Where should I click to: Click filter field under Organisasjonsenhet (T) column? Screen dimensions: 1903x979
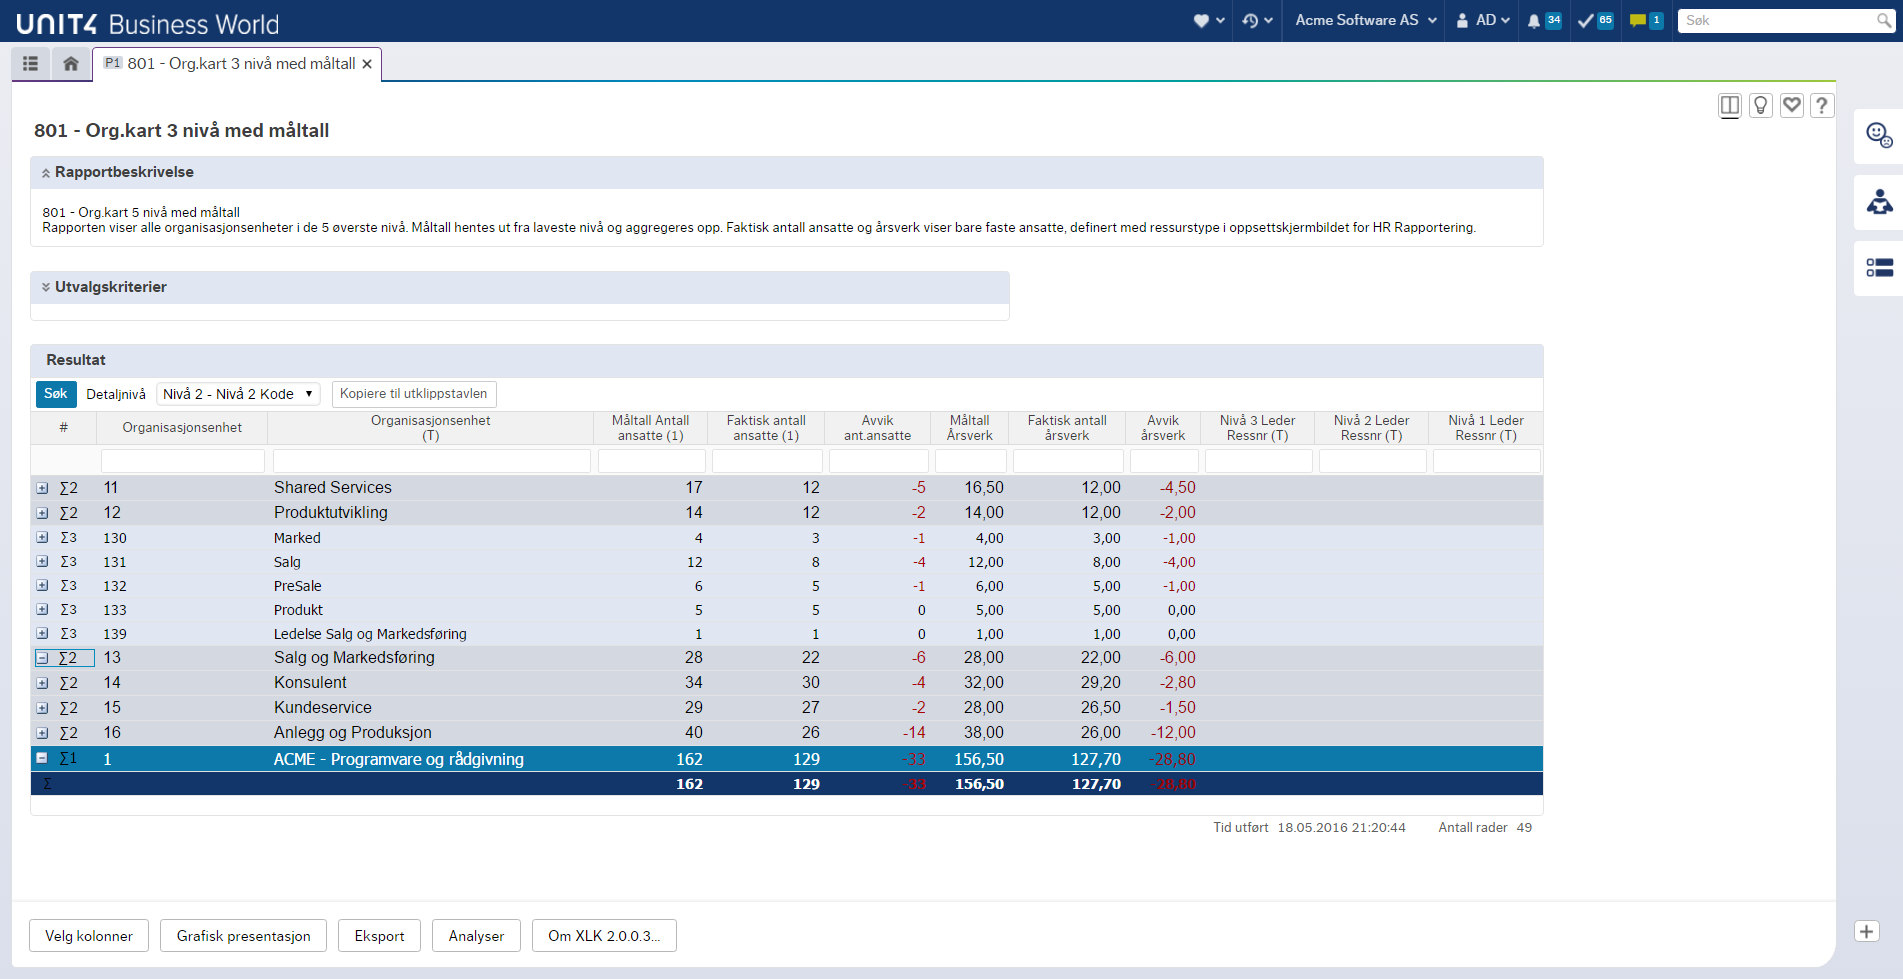point(431,461)
